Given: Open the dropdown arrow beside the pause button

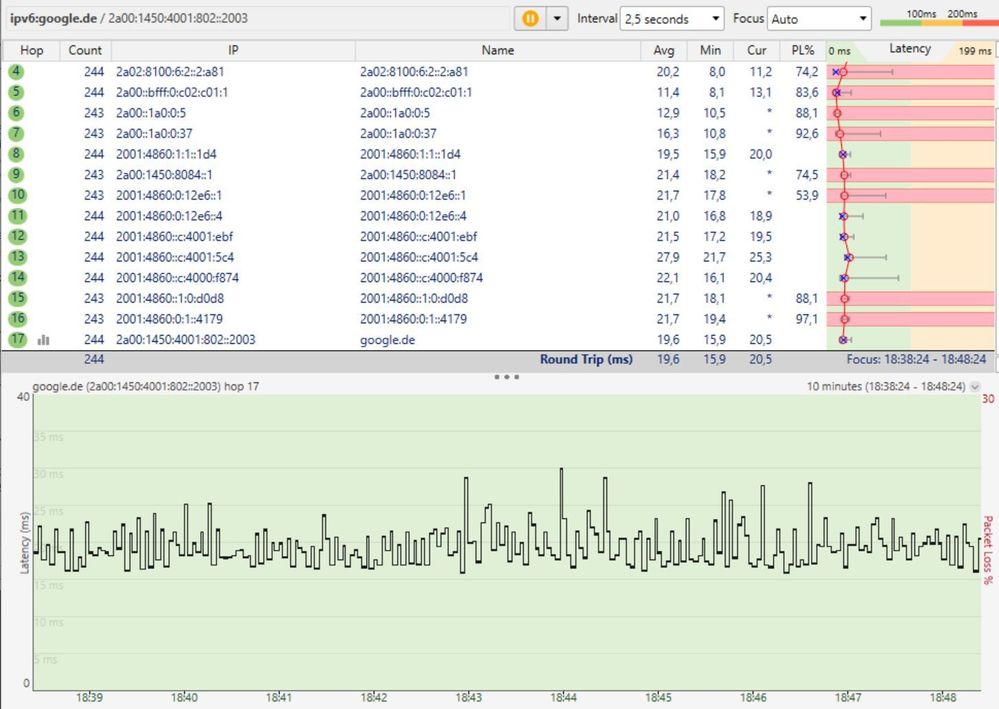Looking at the screenshot, I should pos(557,18).
